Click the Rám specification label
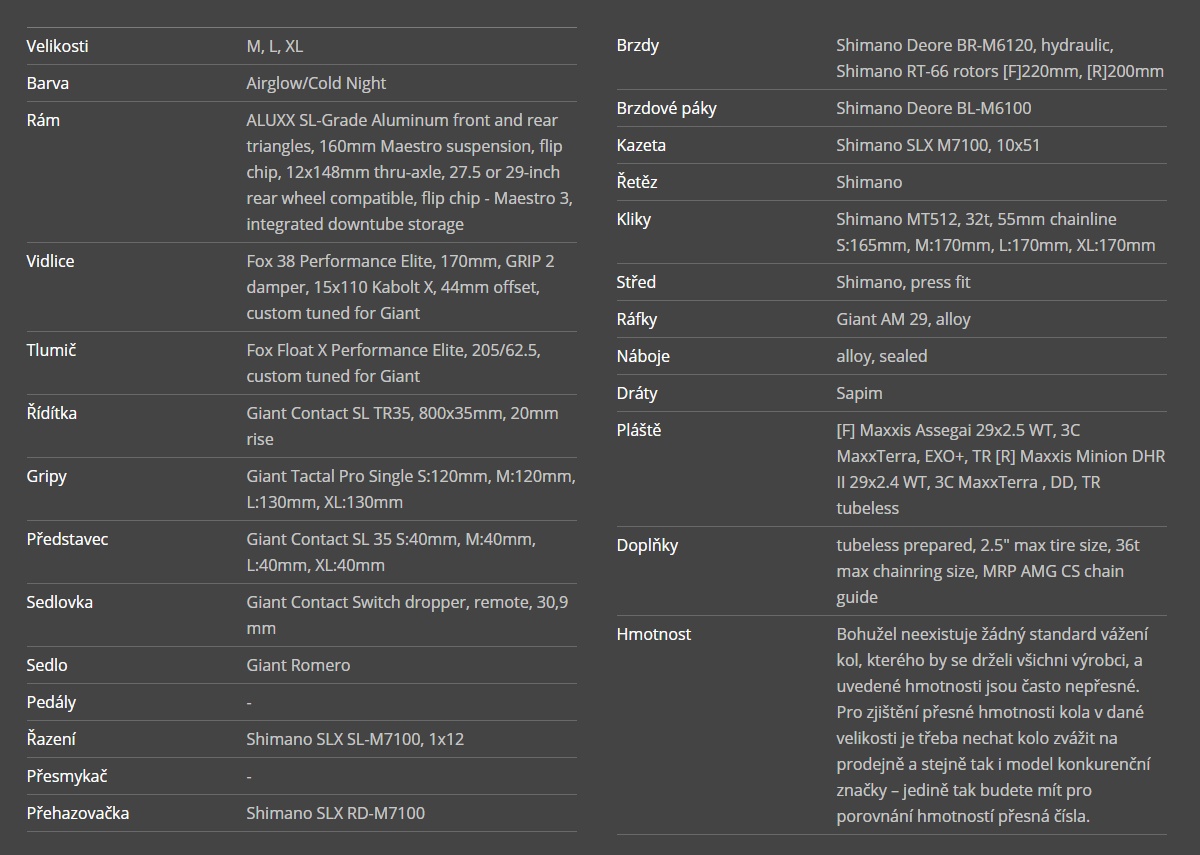 tap(43, 120)
